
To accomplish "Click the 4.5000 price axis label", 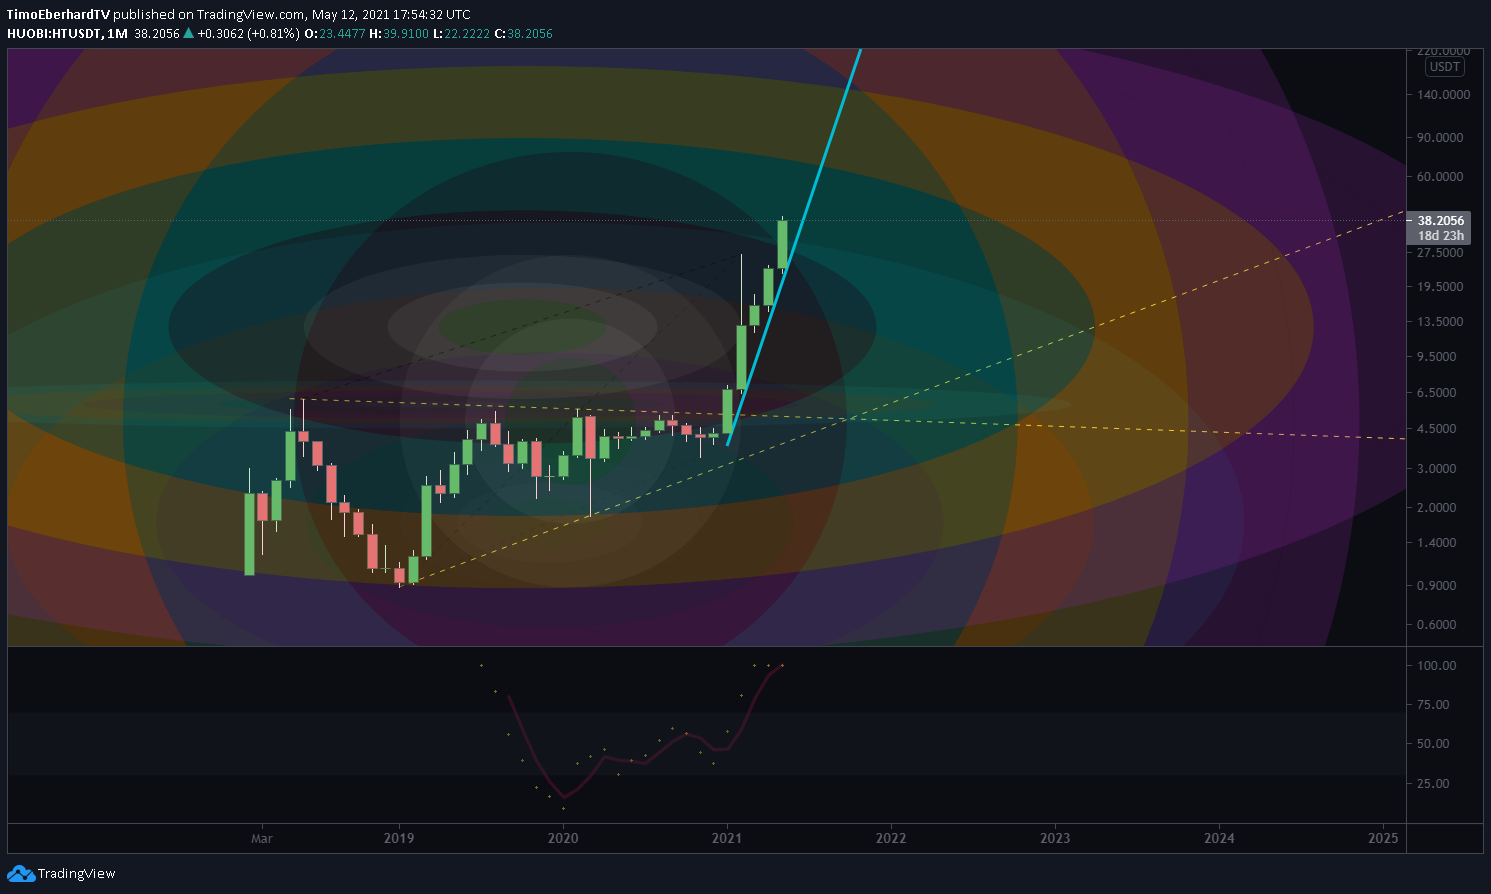I will [1437, 429].
